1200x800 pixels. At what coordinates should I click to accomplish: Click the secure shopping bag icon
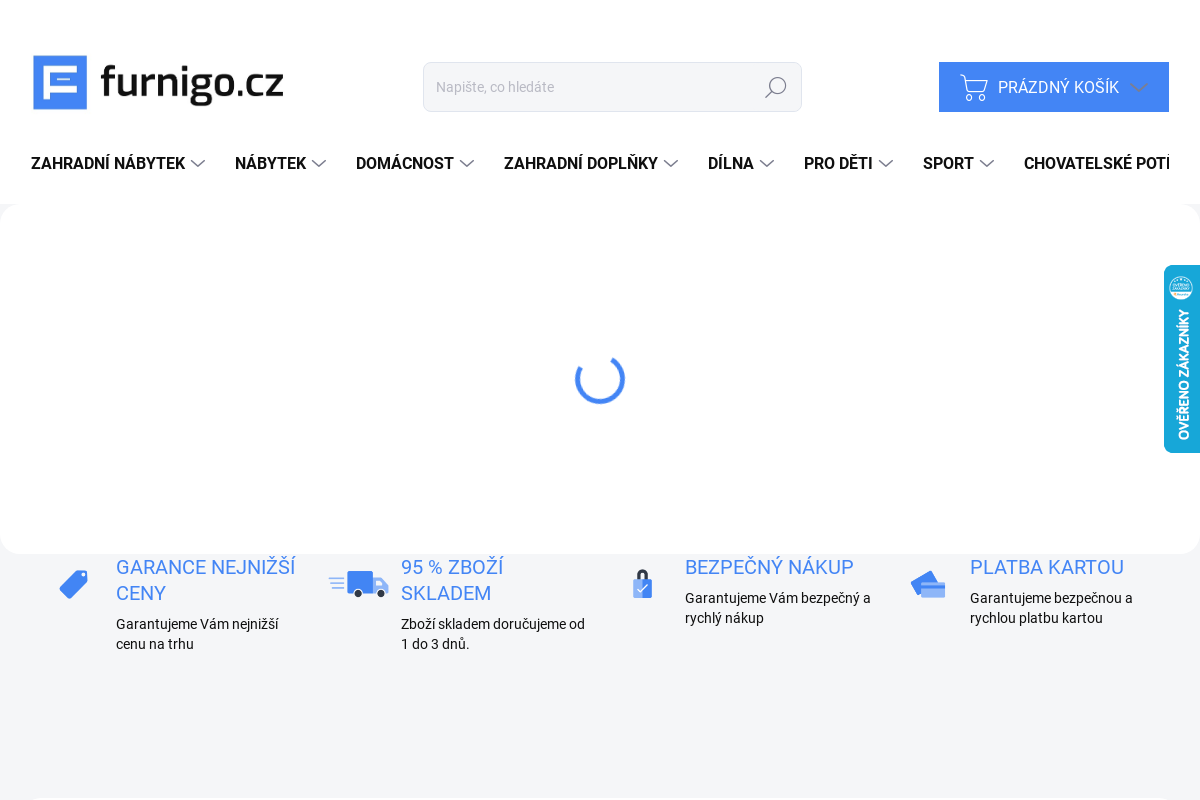pyautogui.click(x=642, y=584)
